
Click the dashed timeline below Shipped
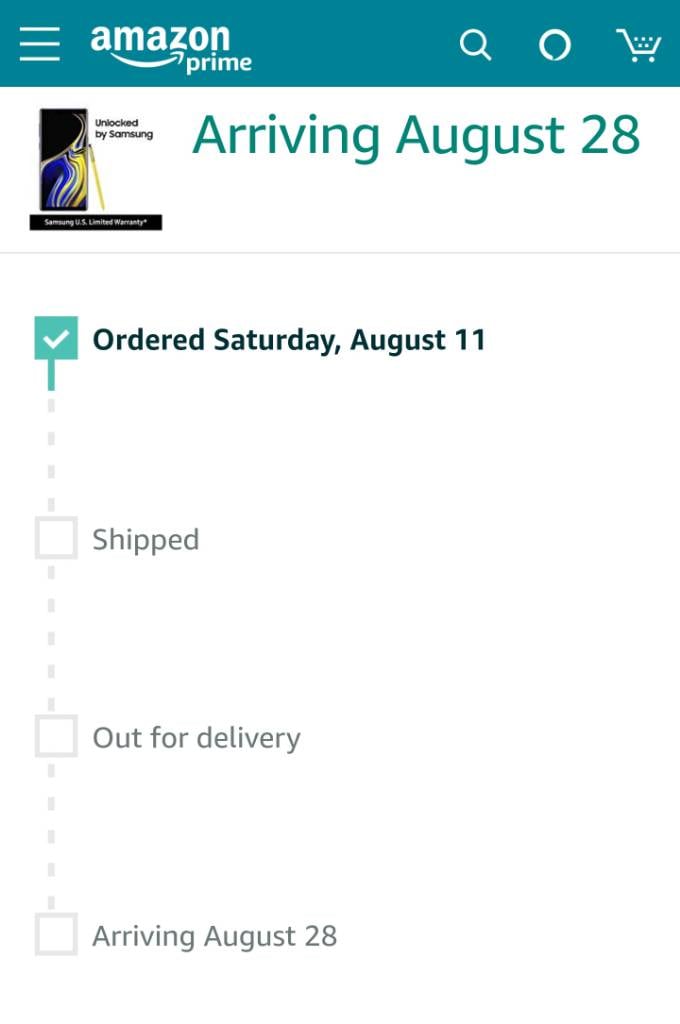(52, 637)
